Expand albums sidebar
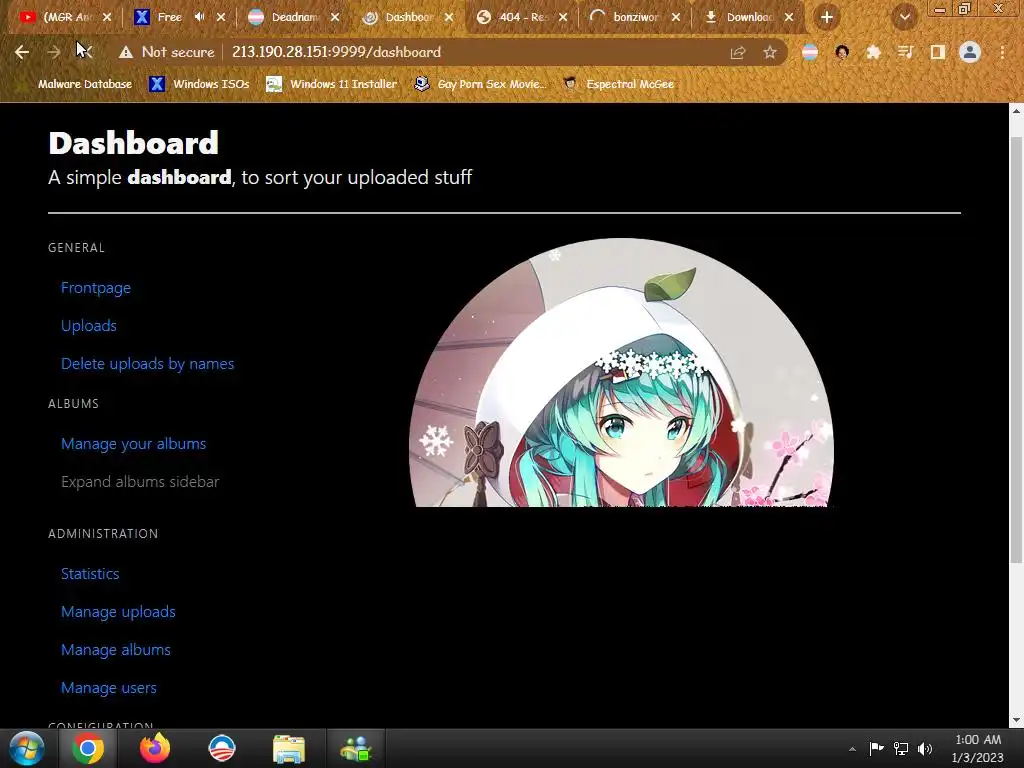 click(x=140, y=482)
